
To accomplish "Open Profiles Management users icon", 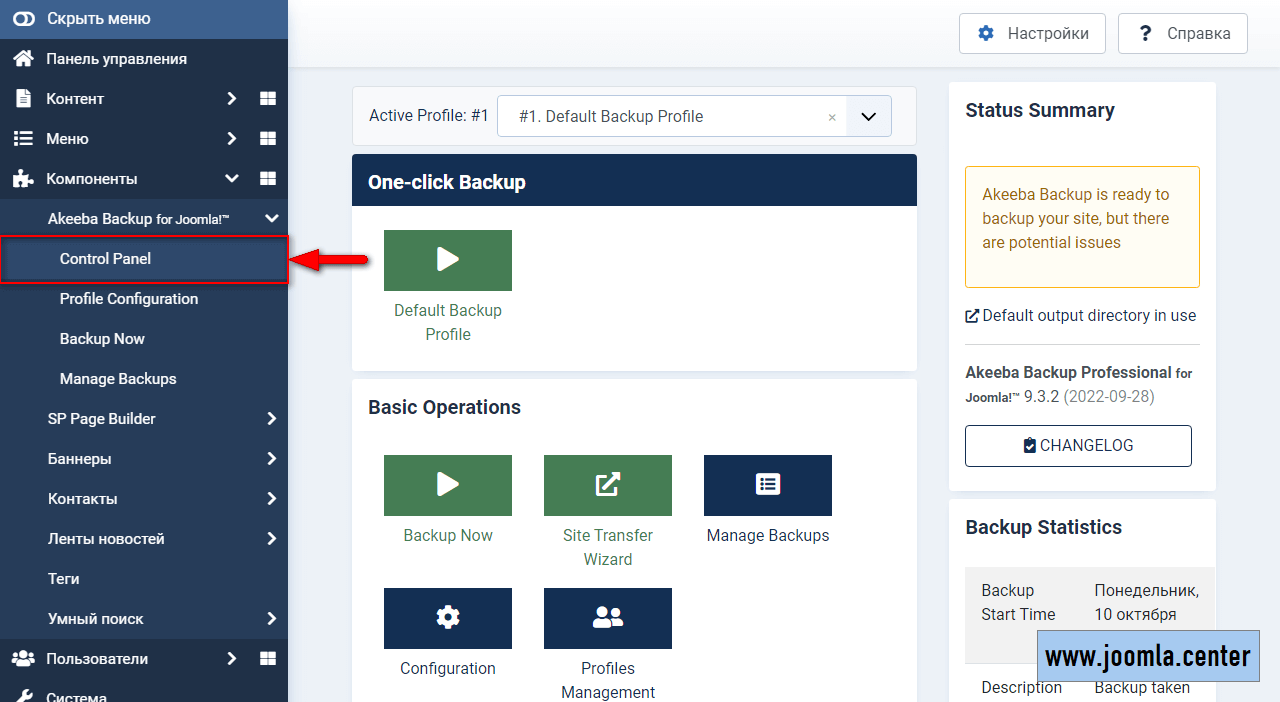I will click(607, 618).
